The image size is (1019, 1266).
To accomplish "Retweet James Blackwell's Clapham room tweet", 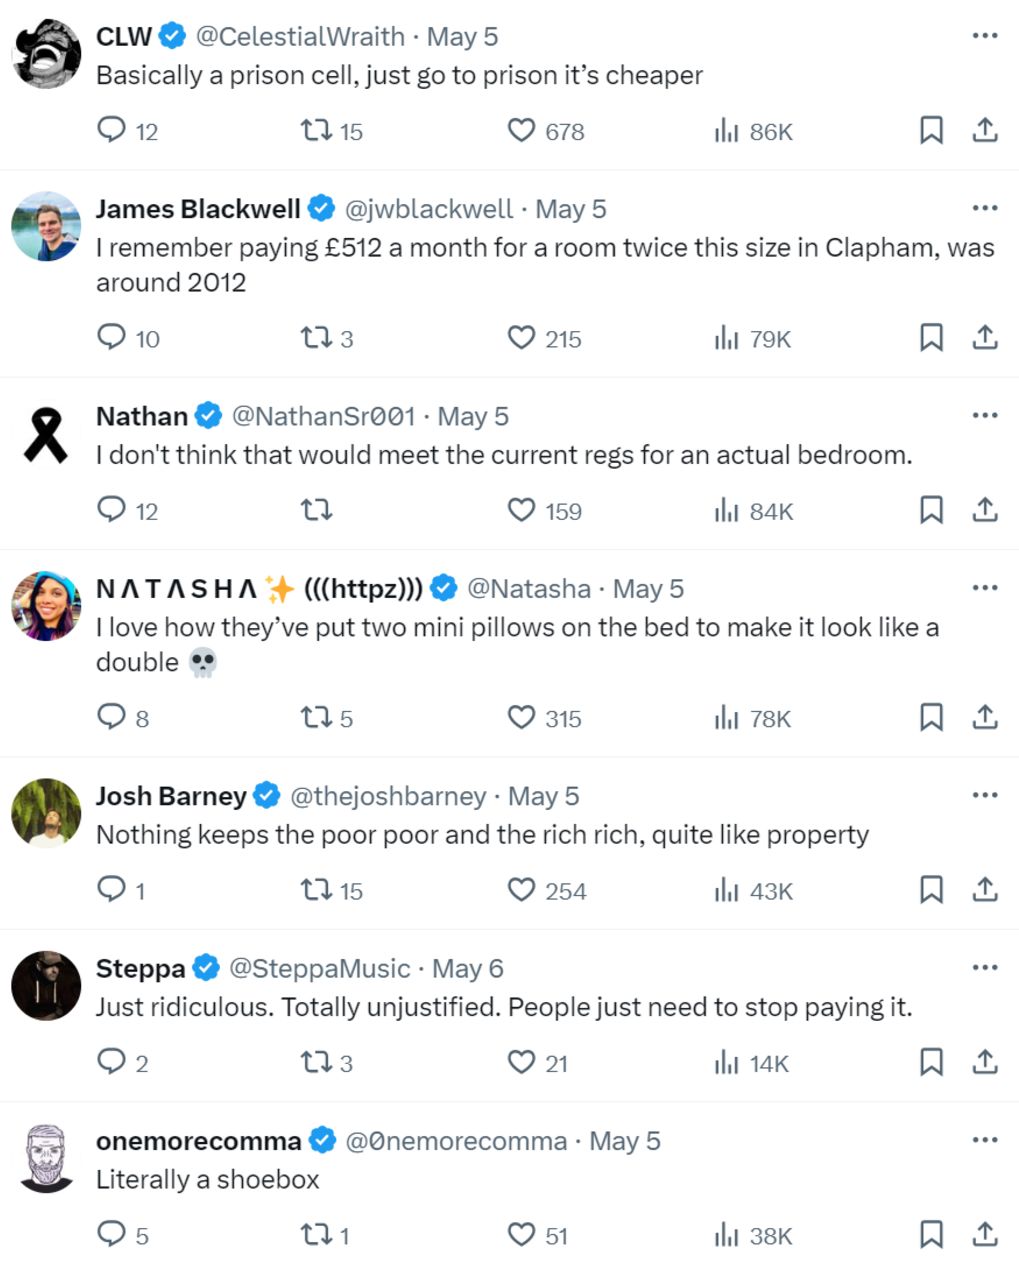I will click(x=316, y=338).
